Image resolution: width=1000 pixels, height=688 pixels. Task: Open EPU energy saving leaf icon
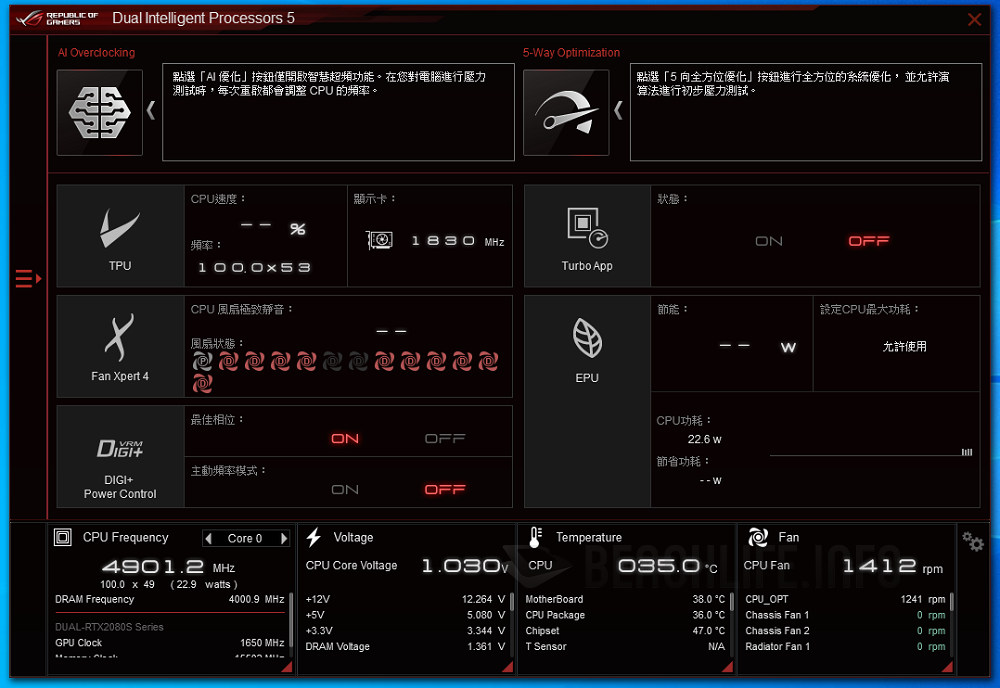click(x=585, y=340)
